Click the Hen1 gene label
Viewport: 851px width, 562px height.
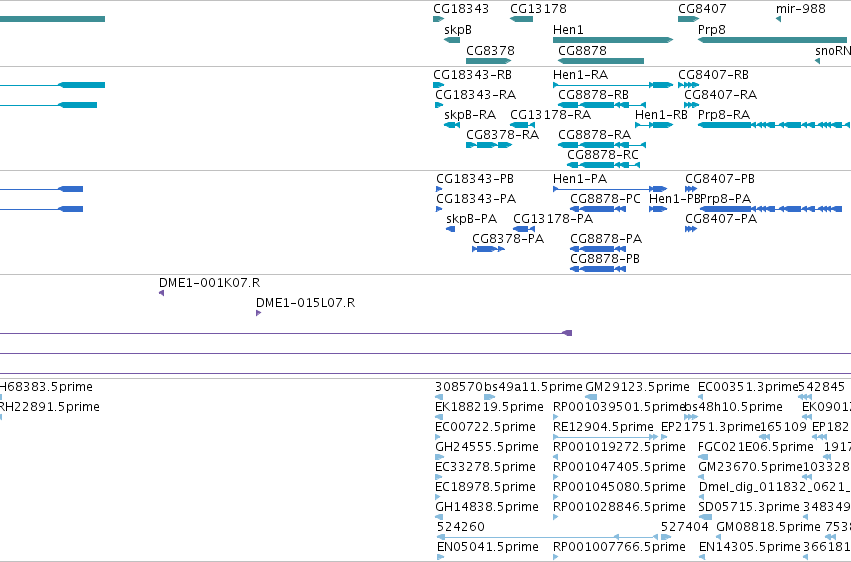pos(568,30)
